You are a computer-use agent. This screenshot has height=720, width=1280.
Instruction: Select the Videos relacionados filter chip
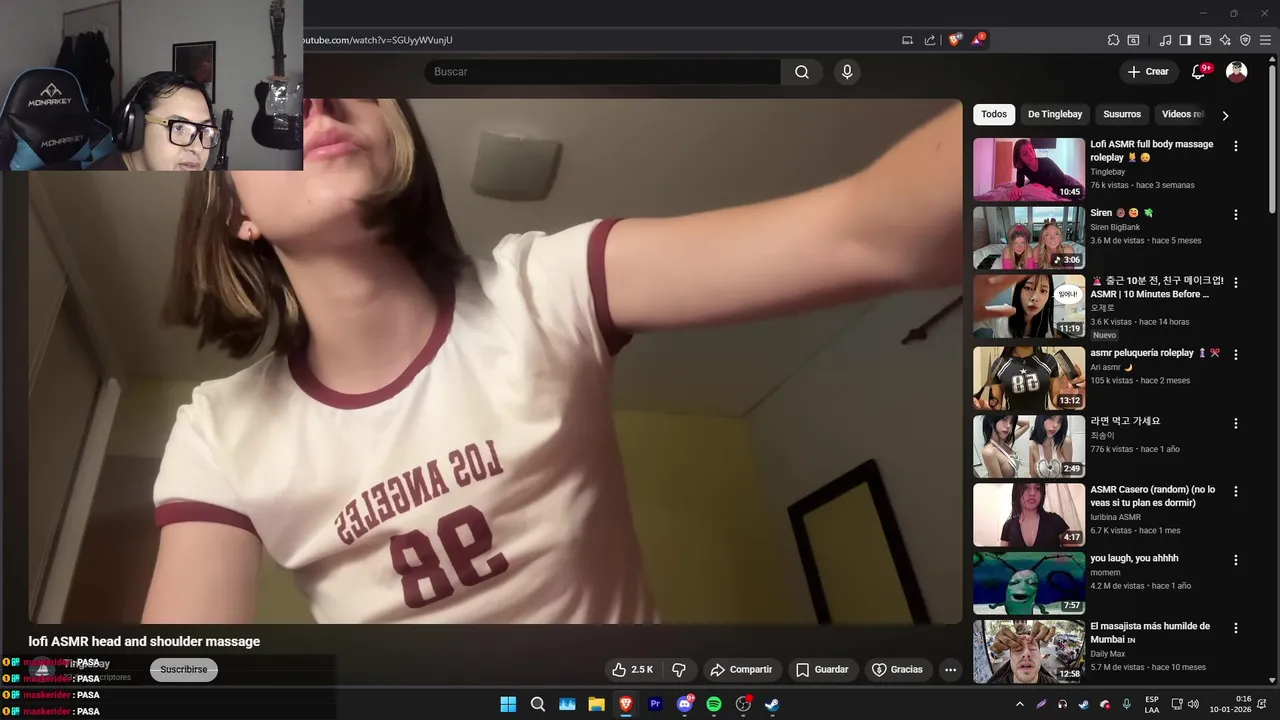pos(1183,114)
